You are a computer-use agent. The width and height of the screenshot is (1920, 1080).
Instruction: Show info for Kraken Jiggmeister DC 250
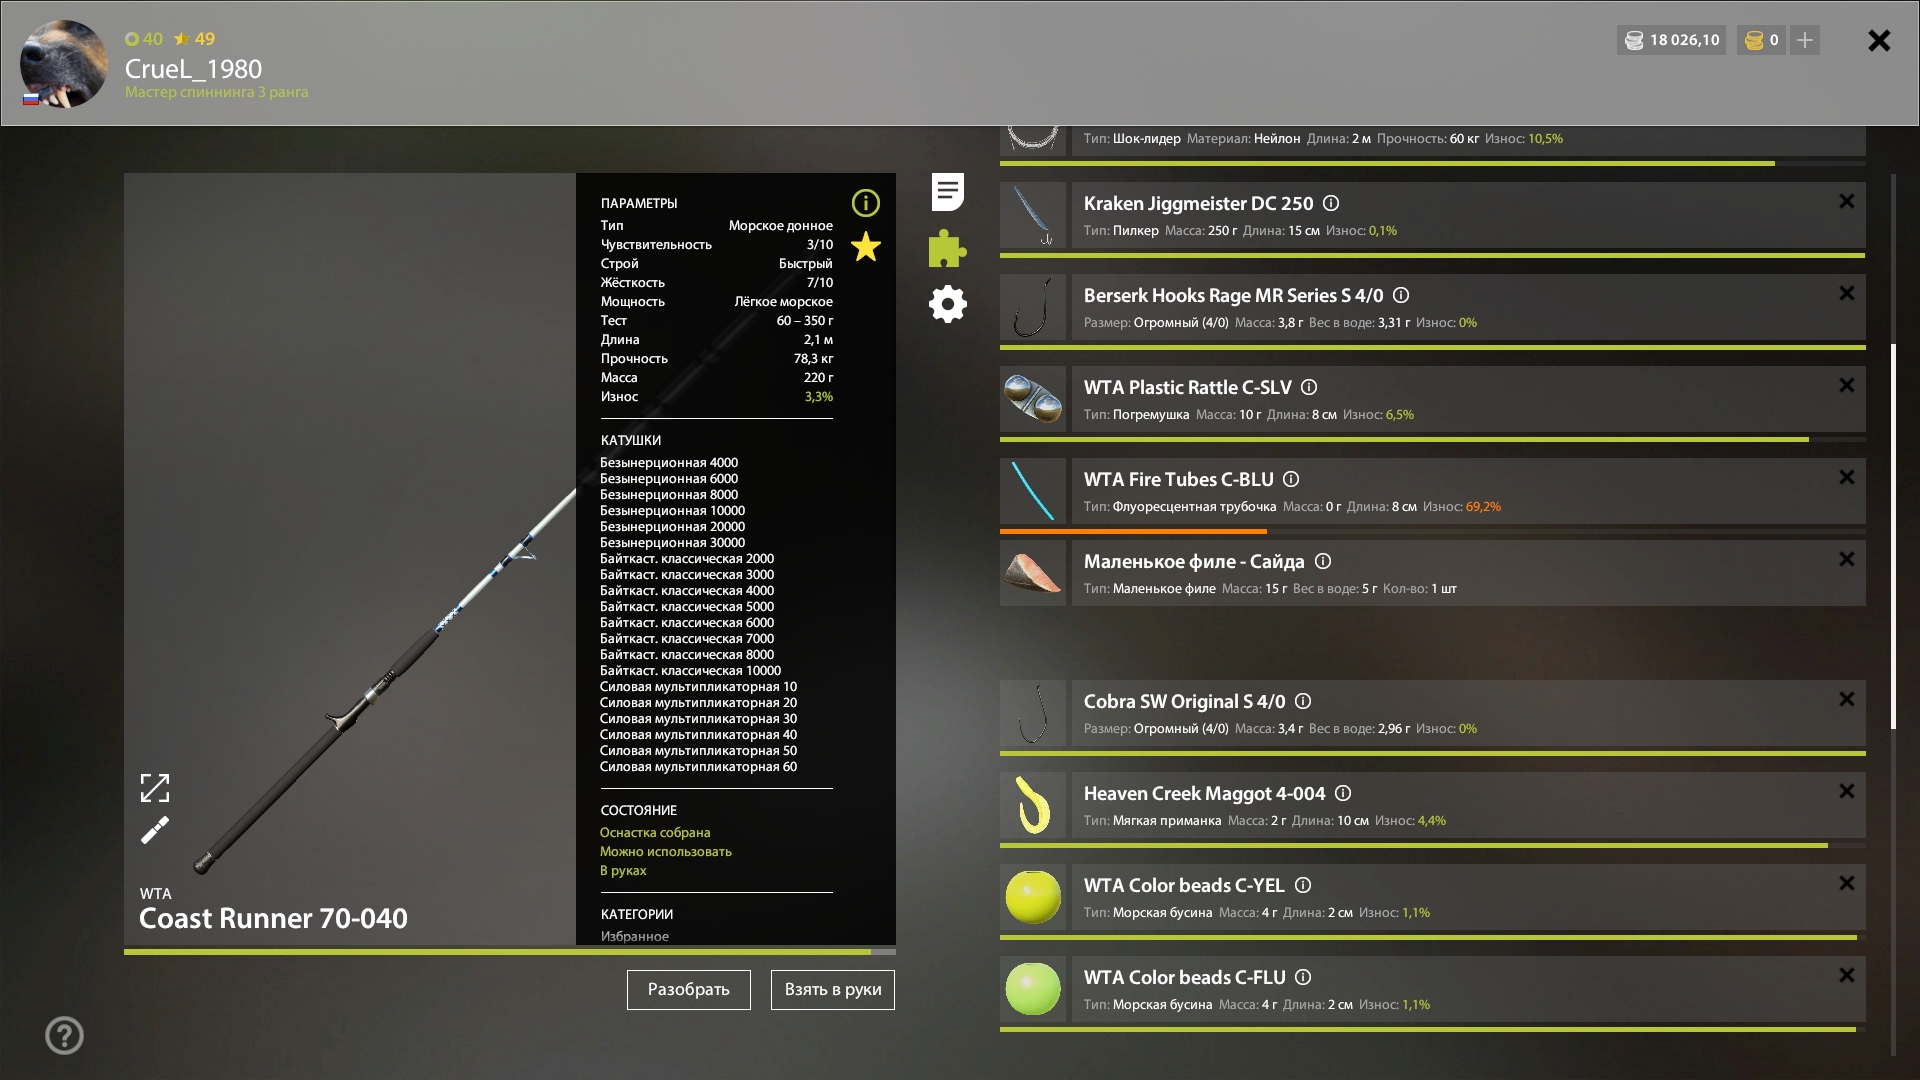tap(1330, 203)
